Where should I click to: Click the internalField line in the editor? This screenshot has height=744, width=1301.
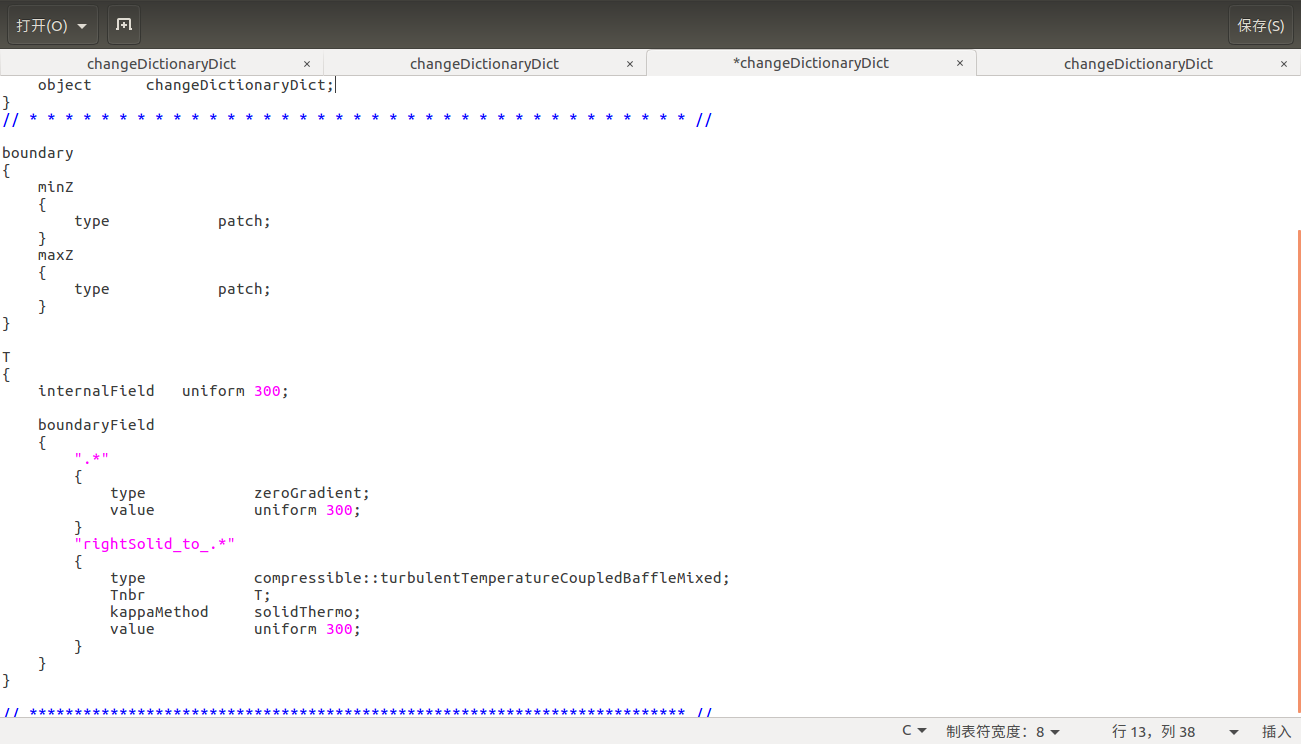click(162, 391)
